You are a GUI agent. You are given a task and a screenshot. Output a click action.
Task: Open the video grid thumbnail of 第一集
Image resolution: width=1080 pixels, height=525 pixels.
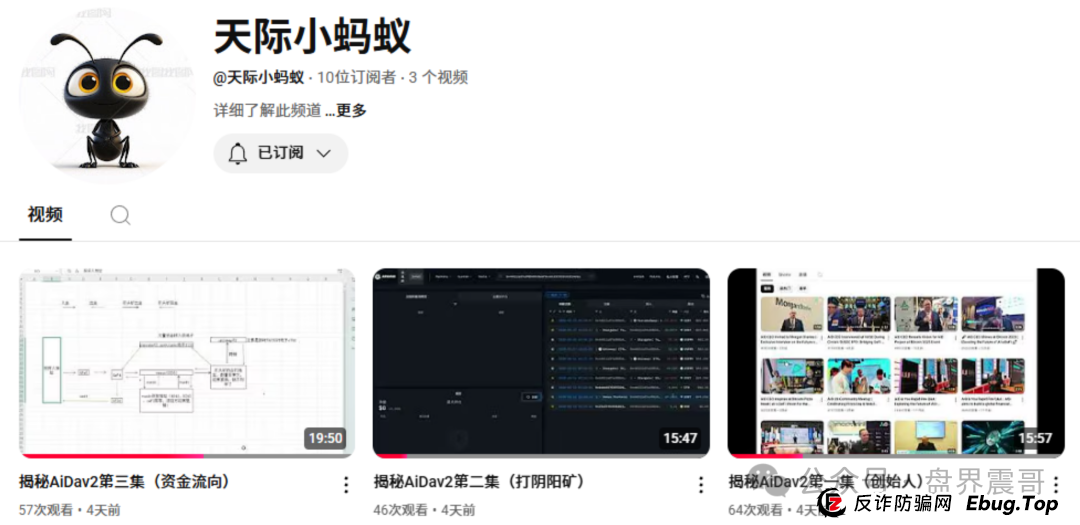[895, 362]
